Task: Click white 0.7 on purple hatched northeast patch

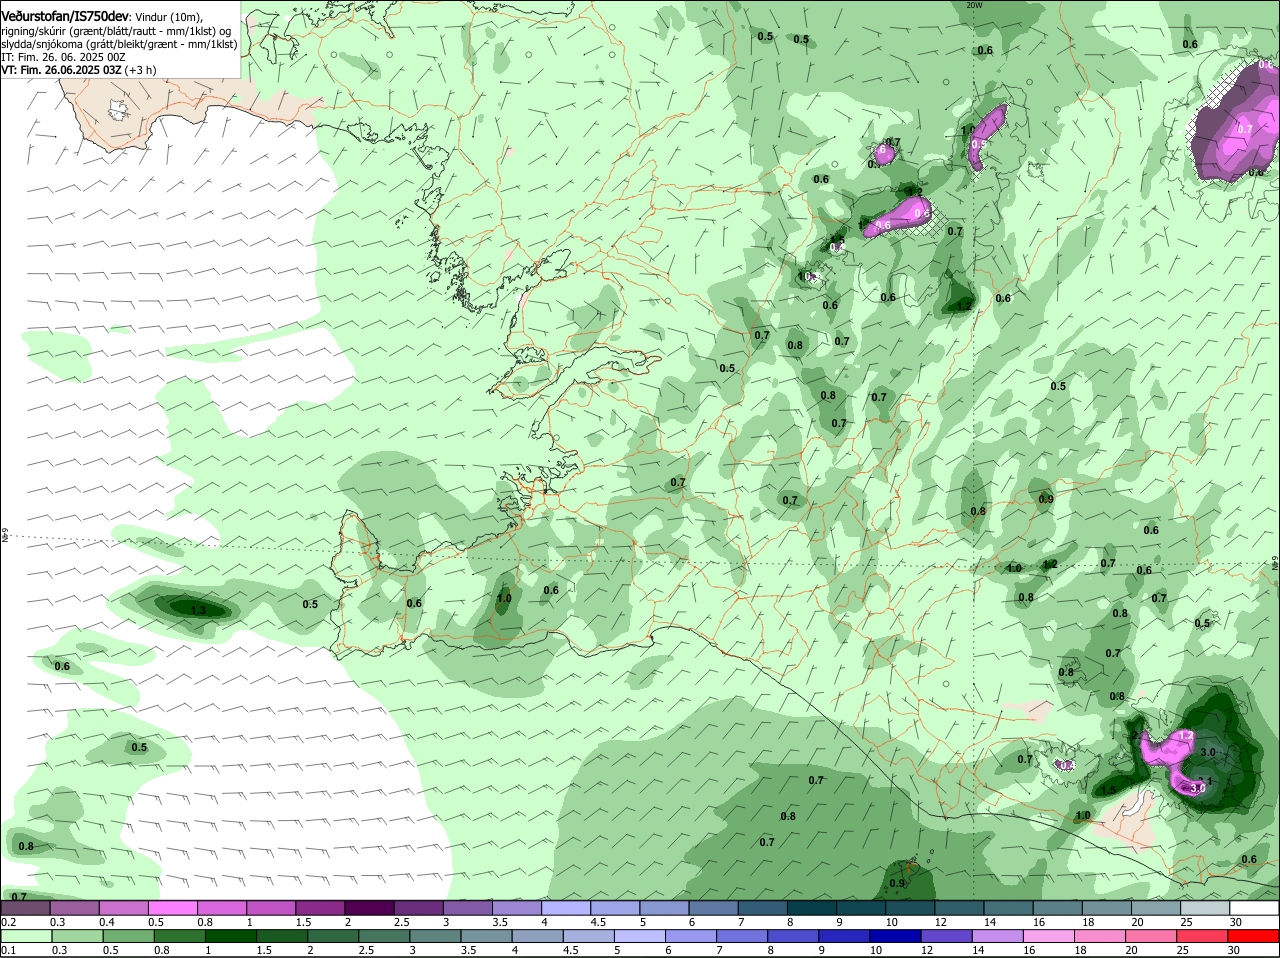Action: pyautogui.click(x=1245, y=129)
